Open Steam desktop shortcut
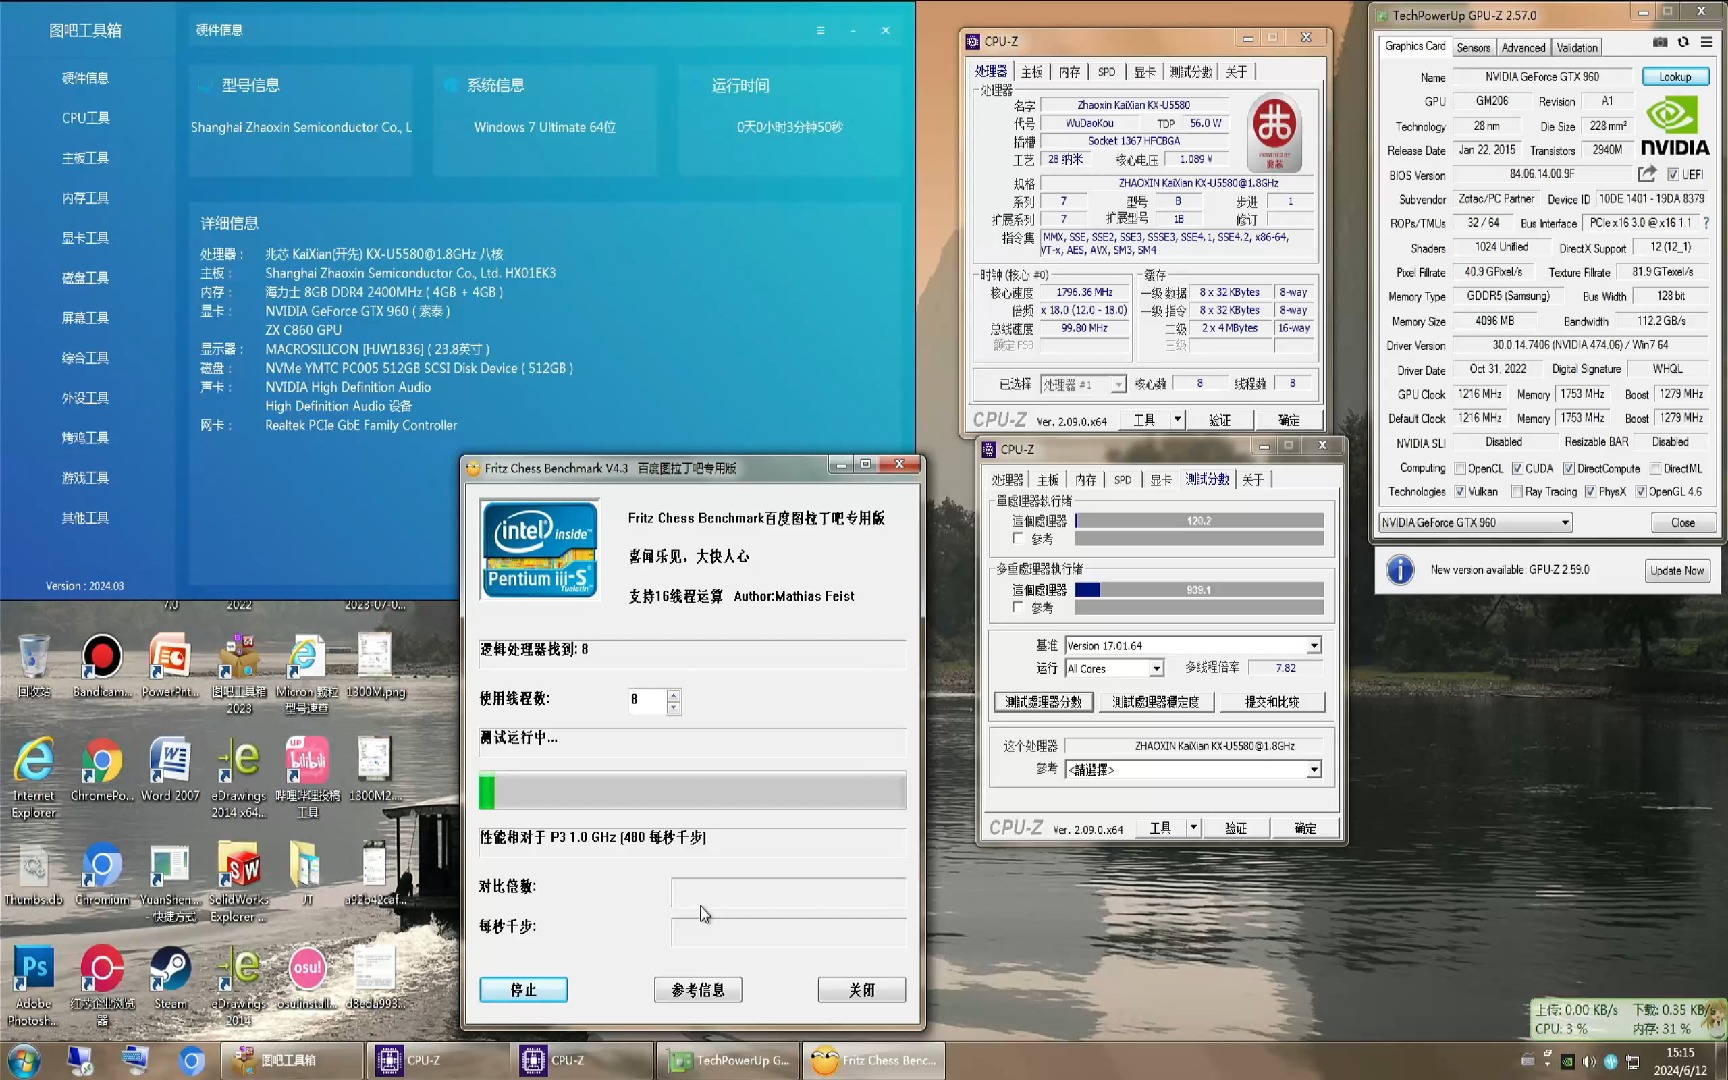Screen dimensions: 1728x1080 pos(170,977)
